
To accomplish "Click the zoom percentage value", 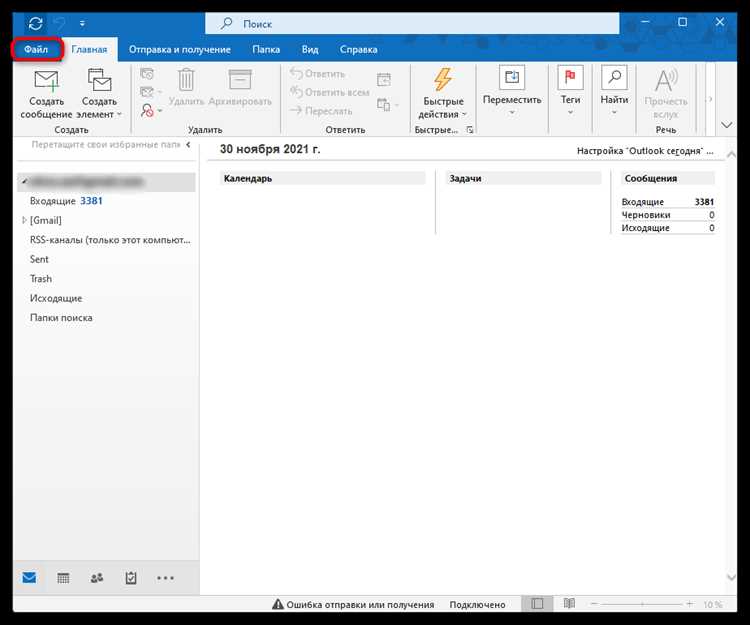I will click(712, 604).
